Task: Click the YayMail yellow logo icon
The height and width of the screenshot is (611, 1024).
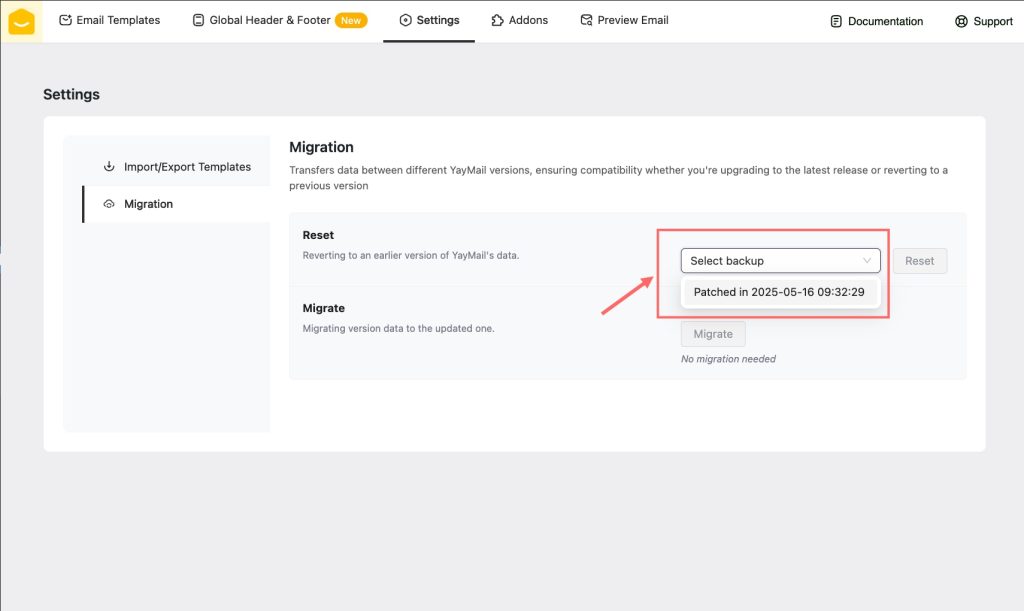Action: point(22,22)
